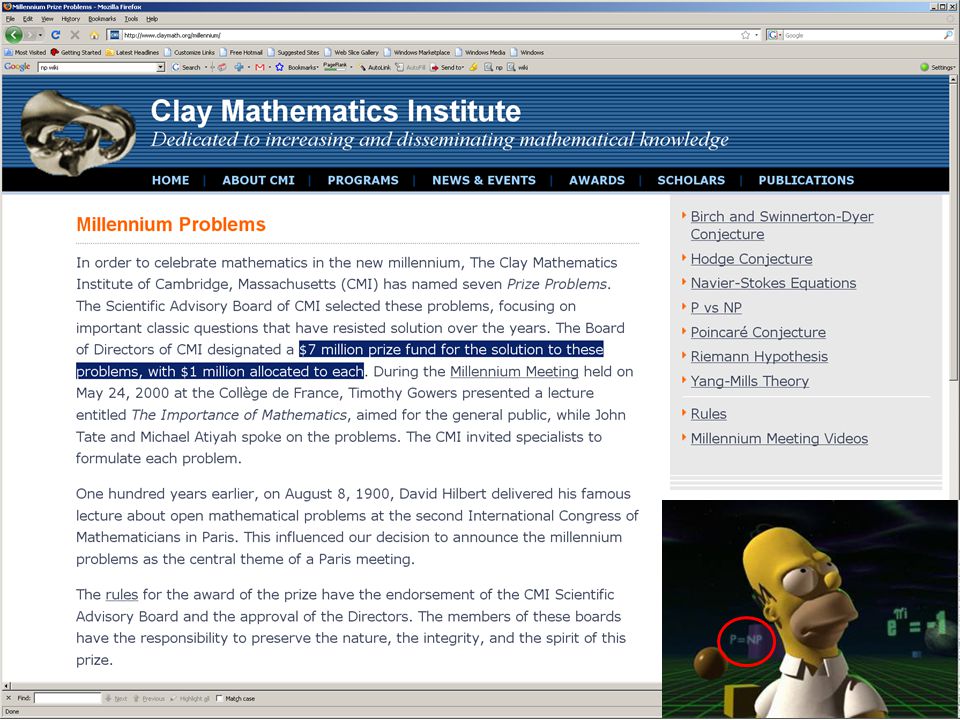This screenshot has height=720, width=960.
Task: Open the Web Slice Gallery bookmark
Action: (x=351, y=52)
